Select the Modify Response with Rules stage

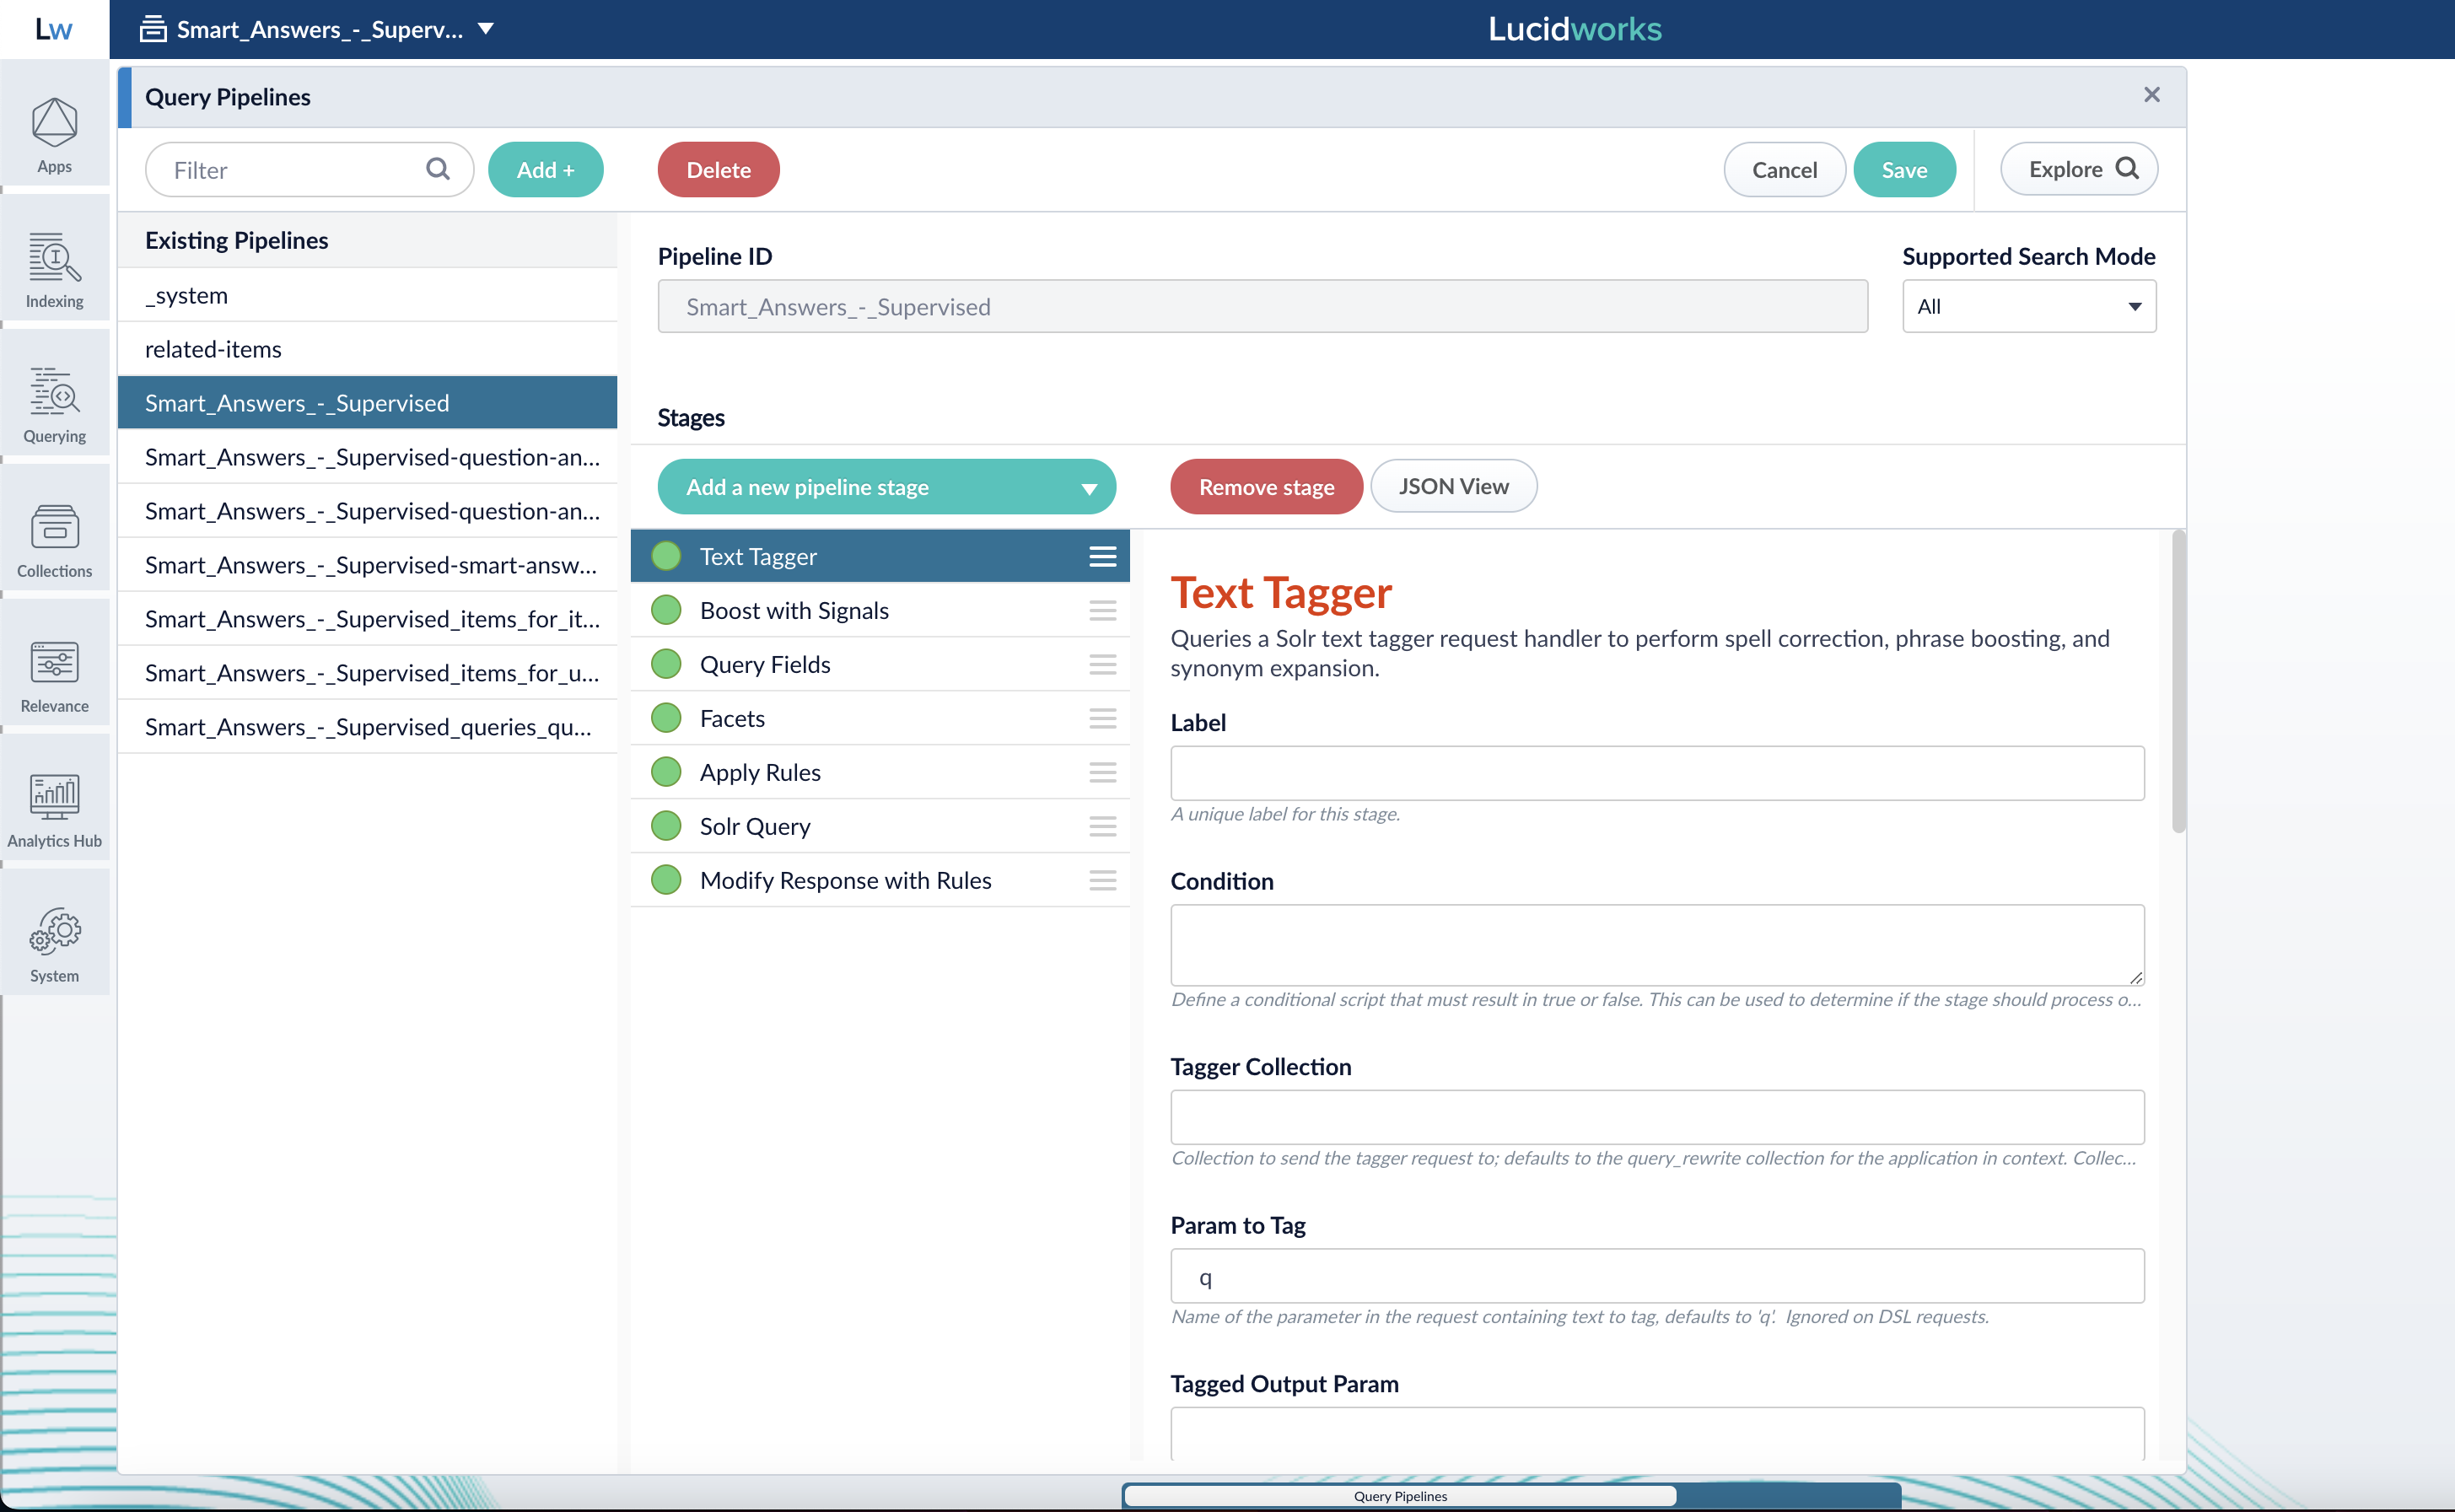pos(845,879)
